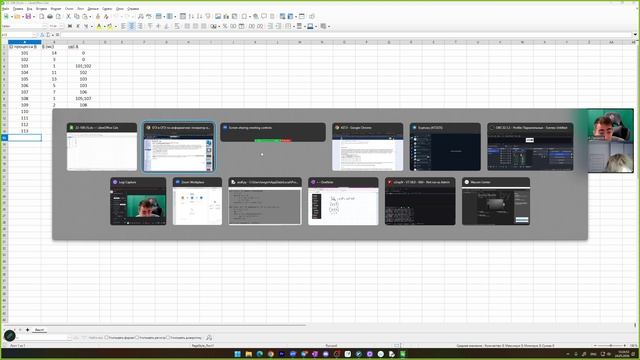Switch to the OneNote window thumbnail

[343, 201]
